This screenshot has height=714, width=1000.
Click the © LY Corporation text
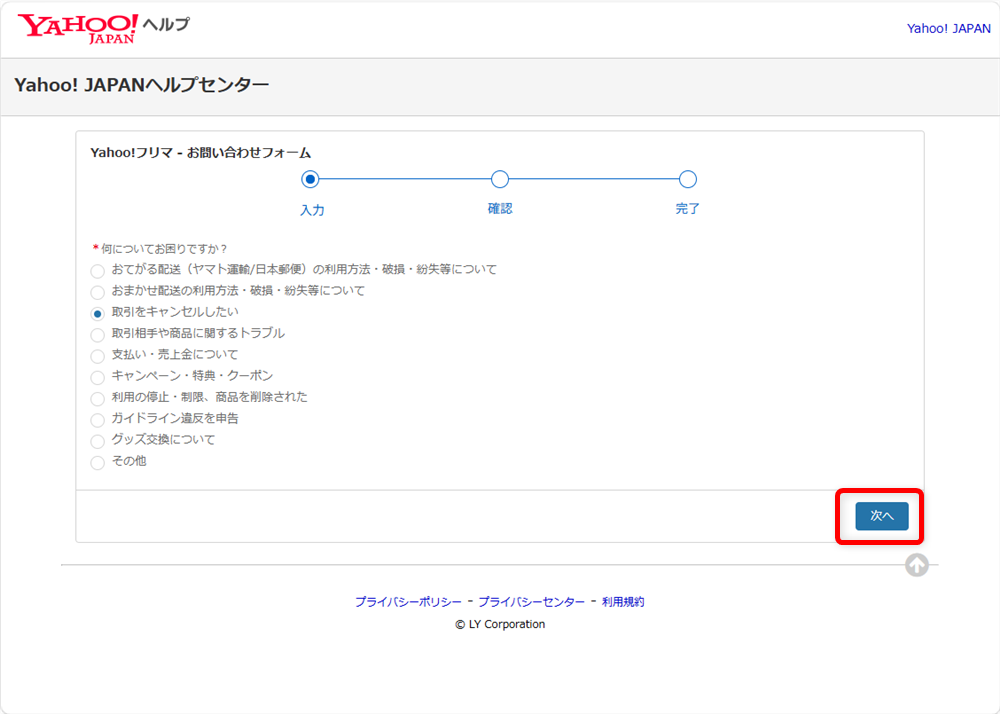click(x=500, y=624)
